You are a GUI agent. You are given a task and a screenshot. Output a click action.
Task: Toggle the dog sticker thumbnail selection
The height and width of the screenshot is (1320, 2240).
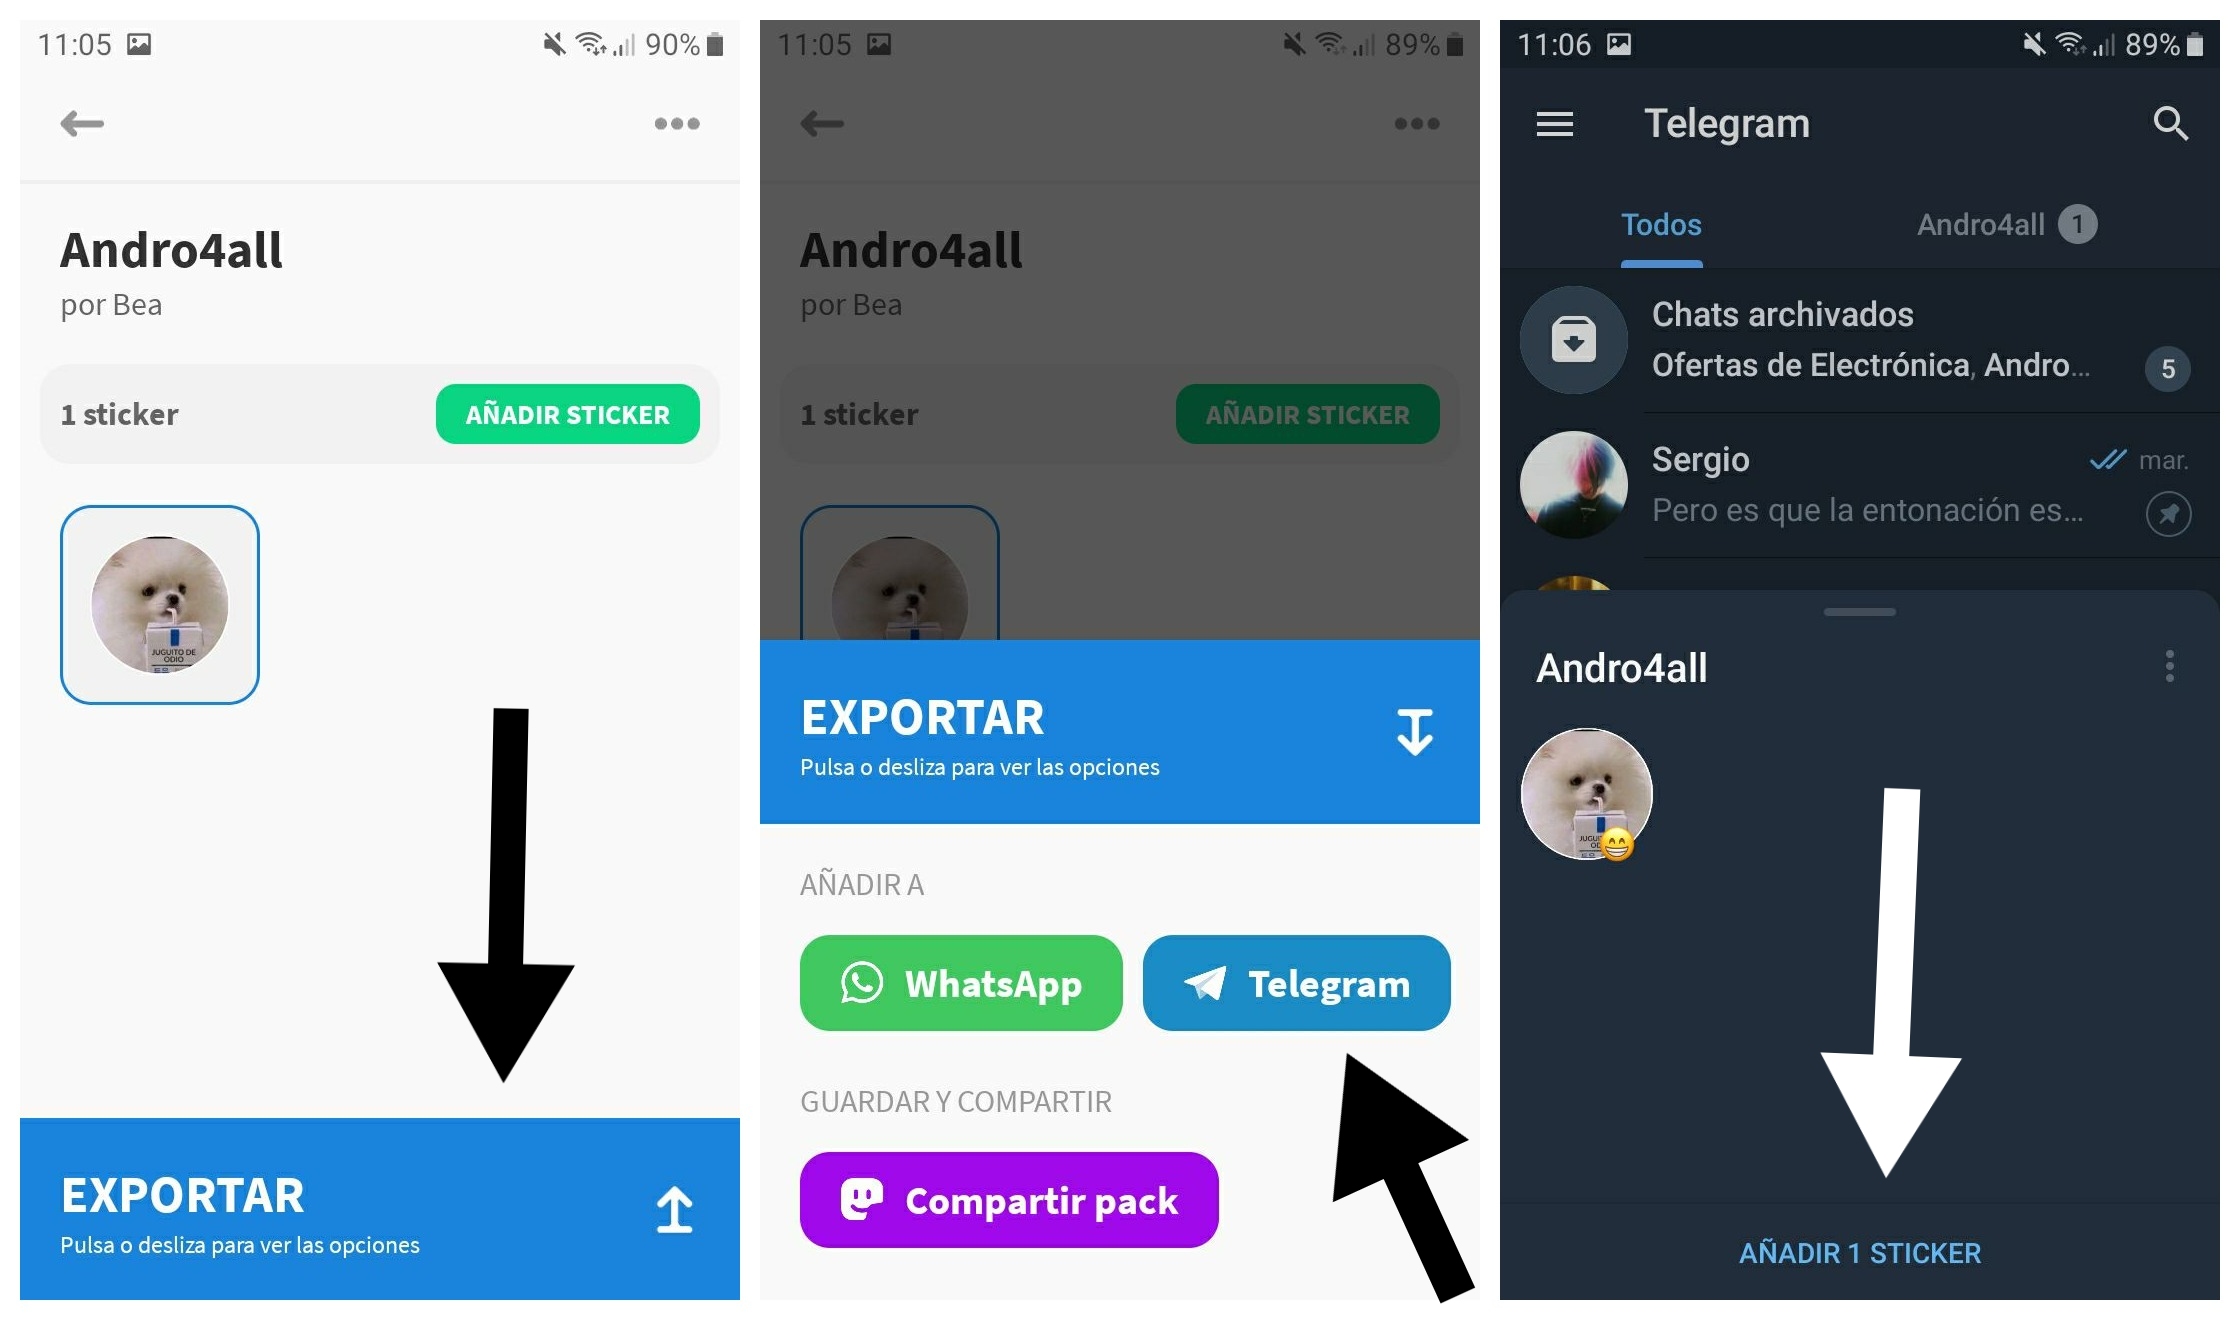coord(159,605)
